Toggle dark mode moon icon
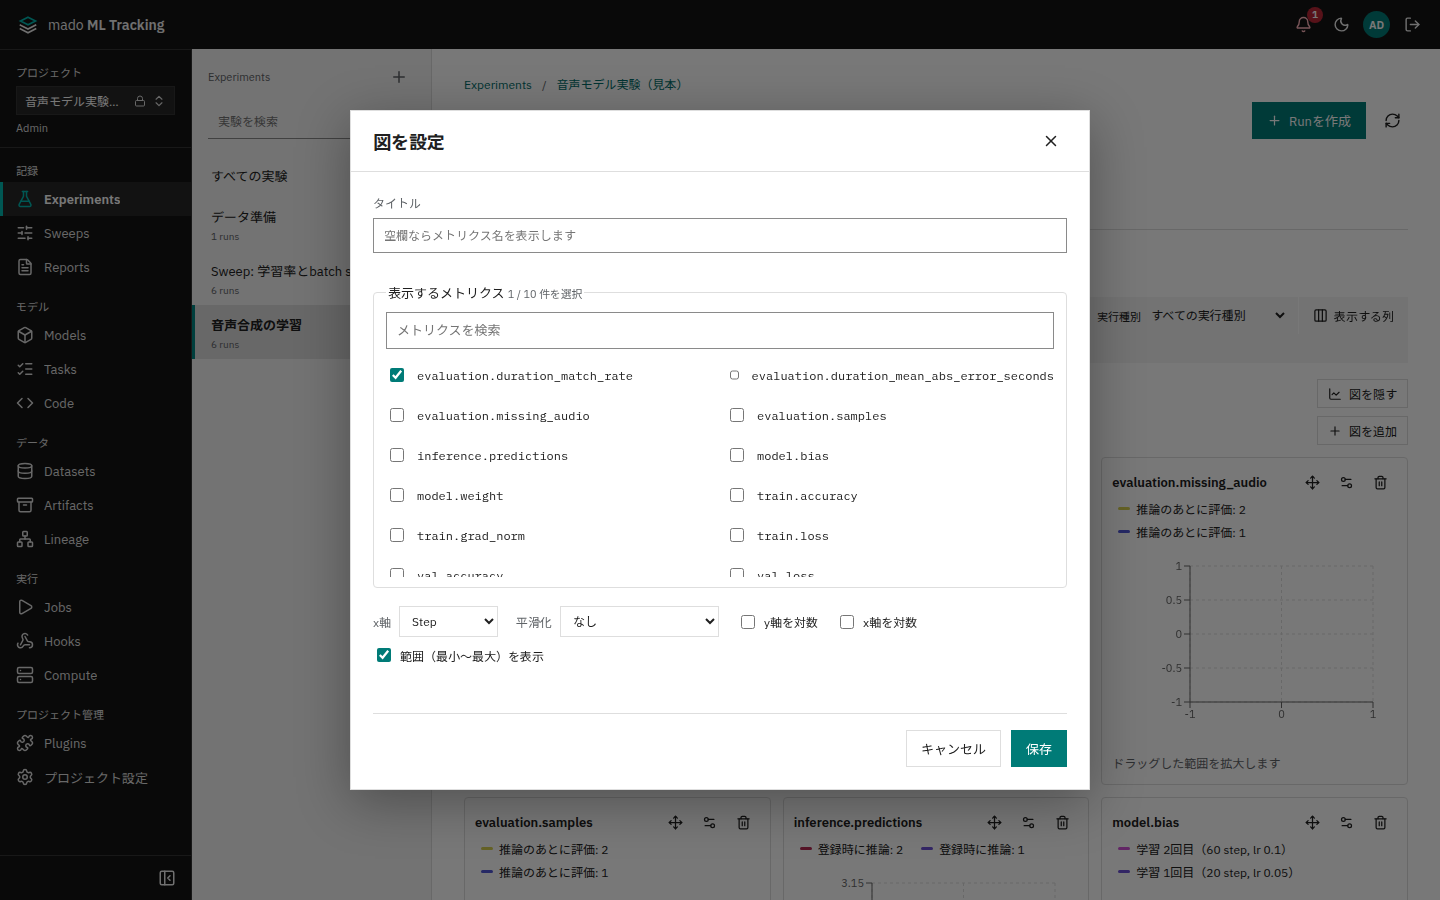 pyautogui.click(x=1341, y=25)
